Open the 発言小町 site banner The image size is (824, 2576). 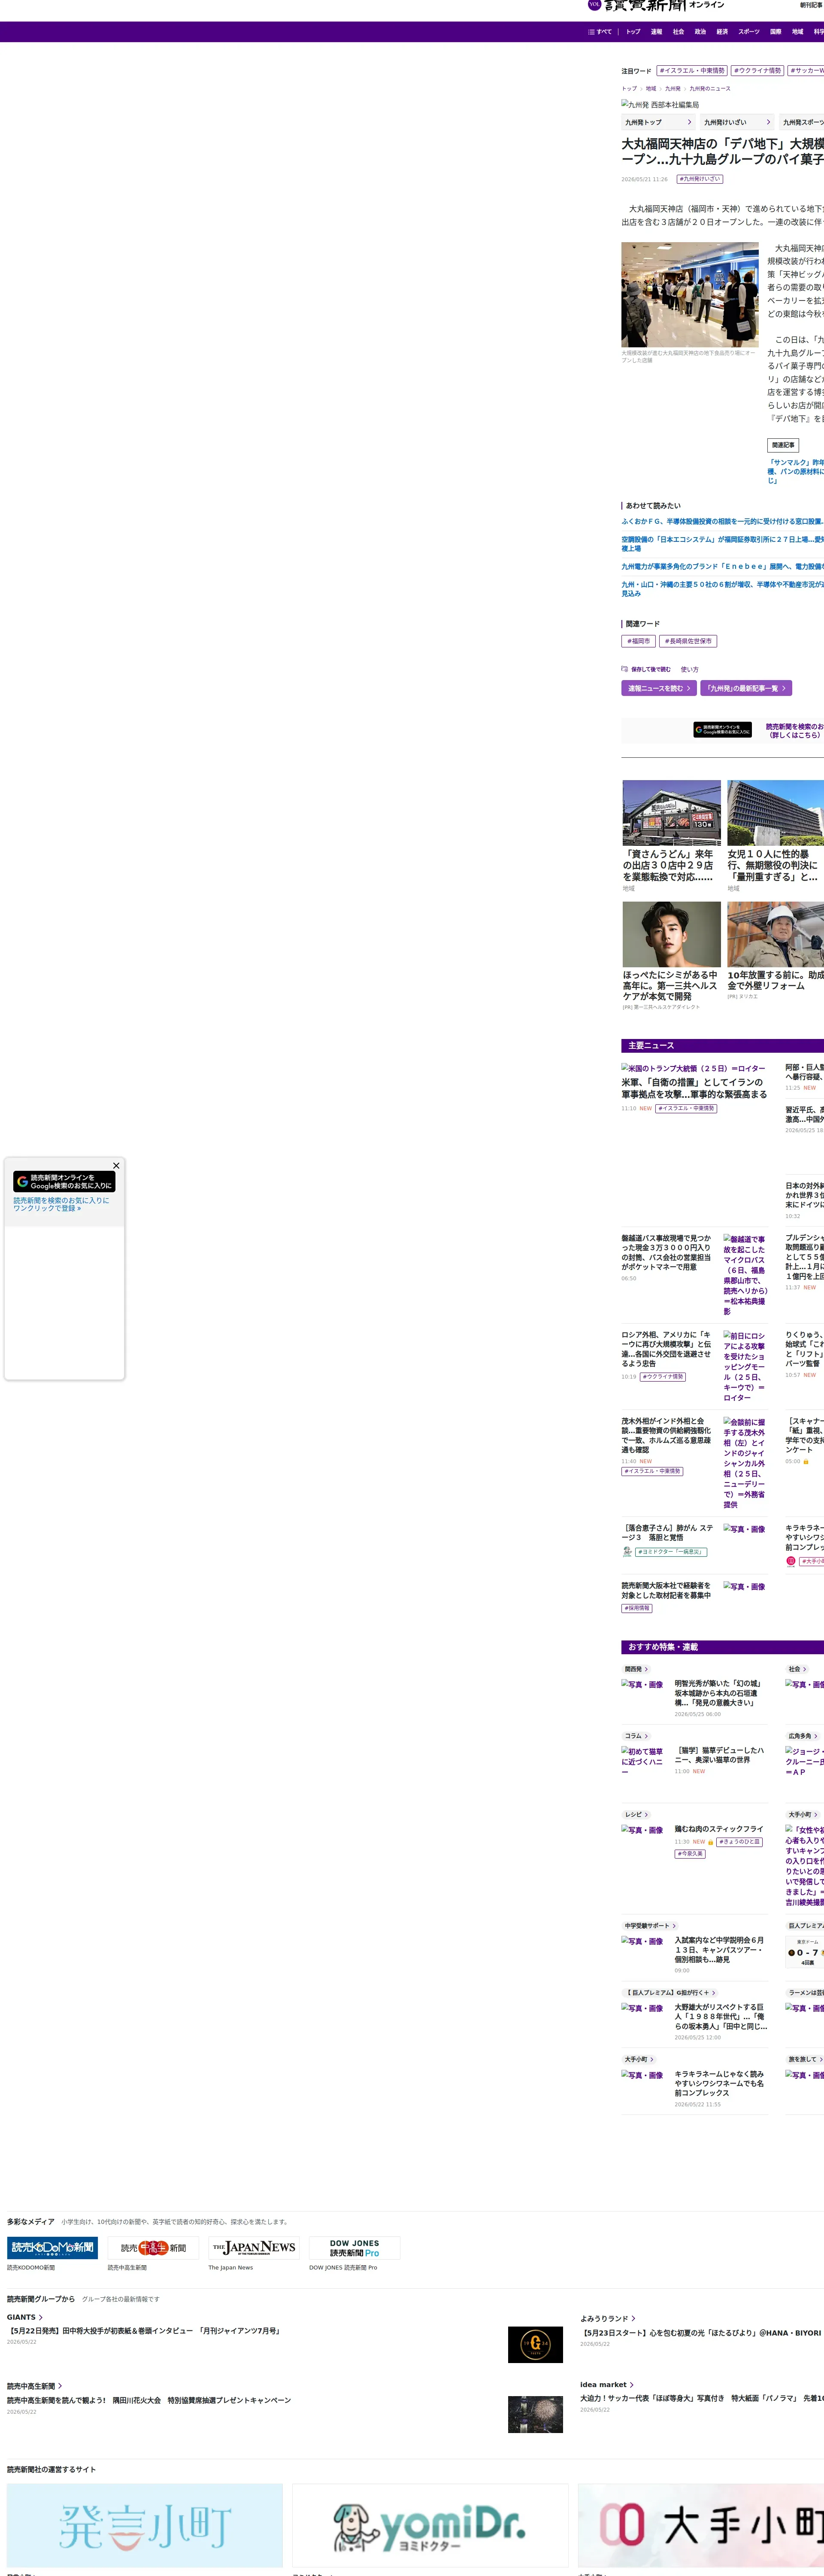145,2525
